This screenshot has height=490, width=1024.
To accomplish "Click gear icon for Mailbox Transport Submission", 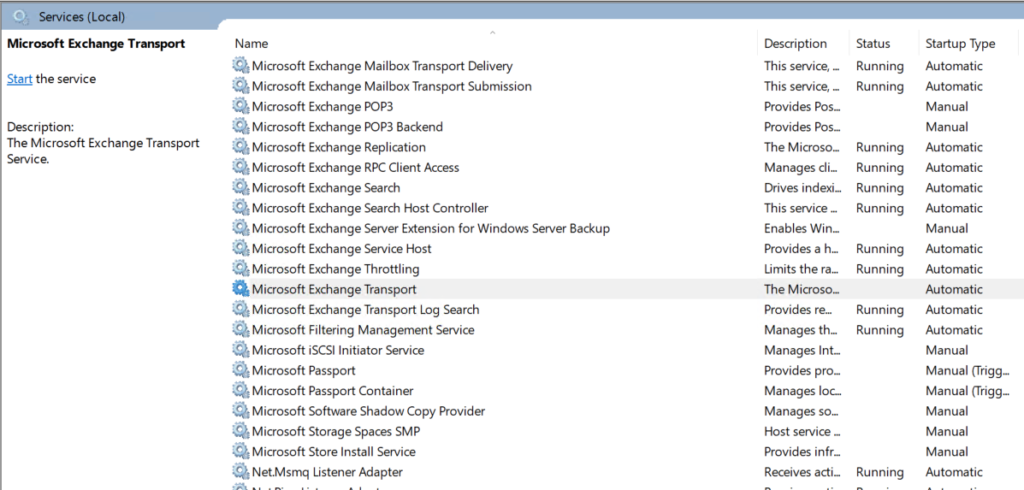I will [240, 86].
